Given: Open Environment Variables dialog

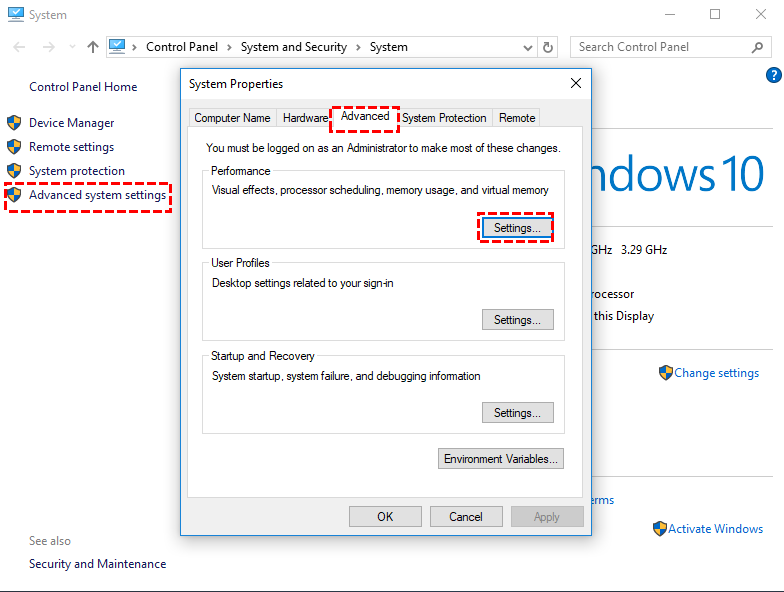Looking at the screenshot, I should click(x=500, y=459).
